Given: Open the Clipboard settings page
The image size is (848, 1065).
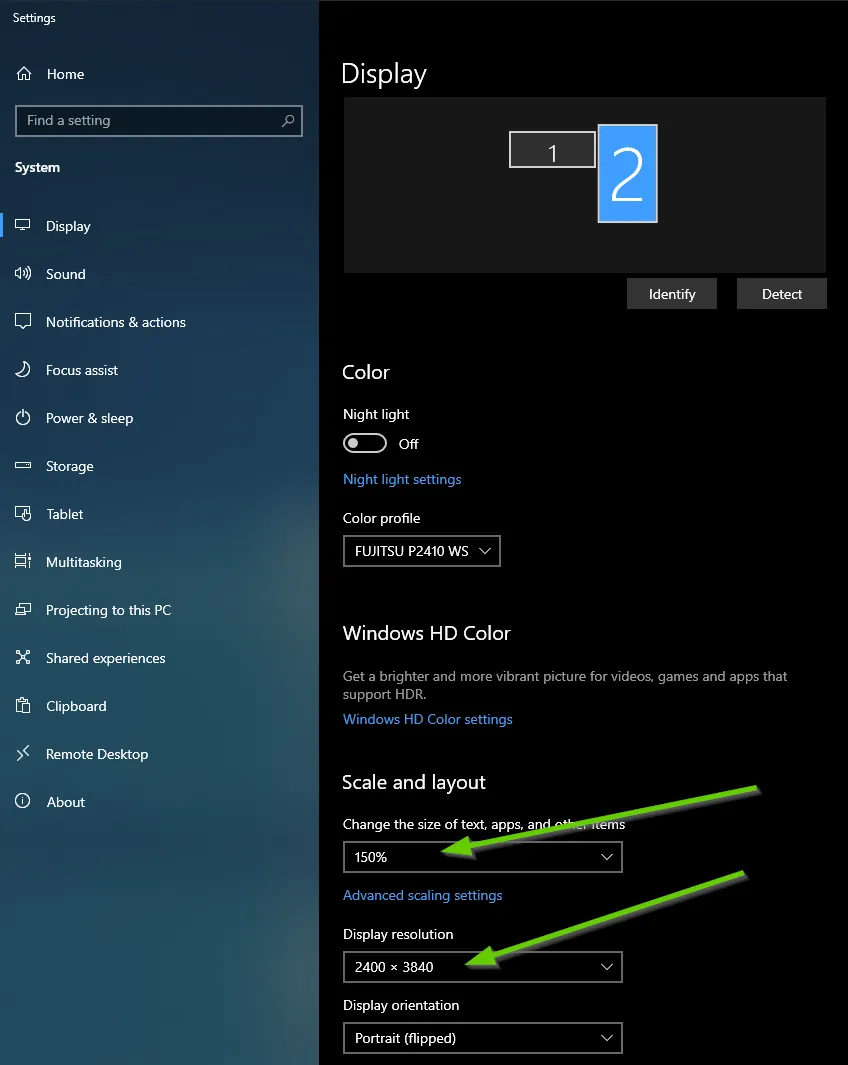Looking at the screenshot, I should (74, 706).
